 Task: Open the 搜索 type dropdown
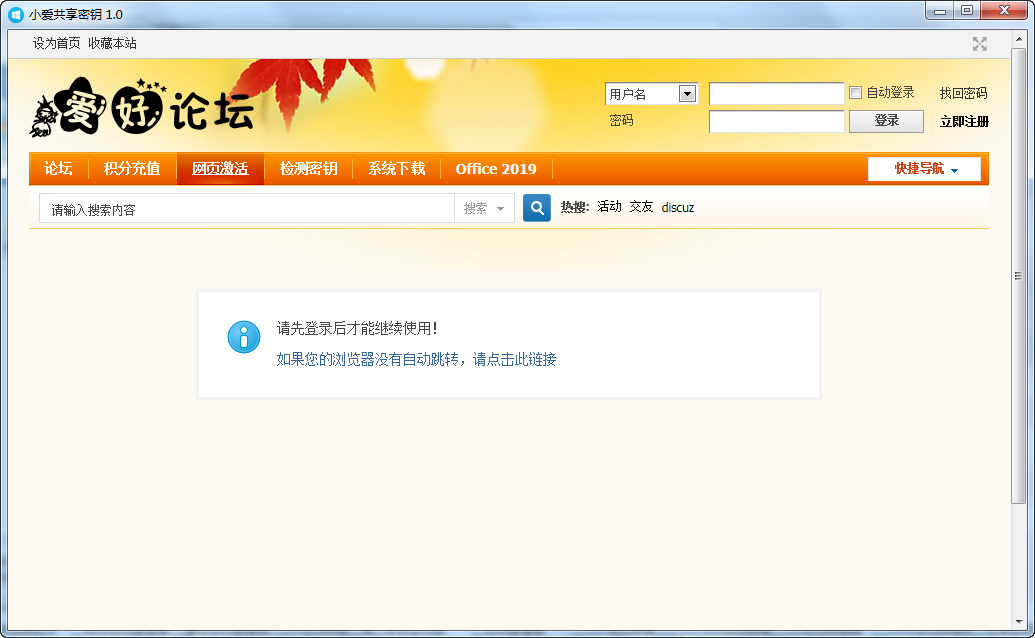(x=484, y=208)
